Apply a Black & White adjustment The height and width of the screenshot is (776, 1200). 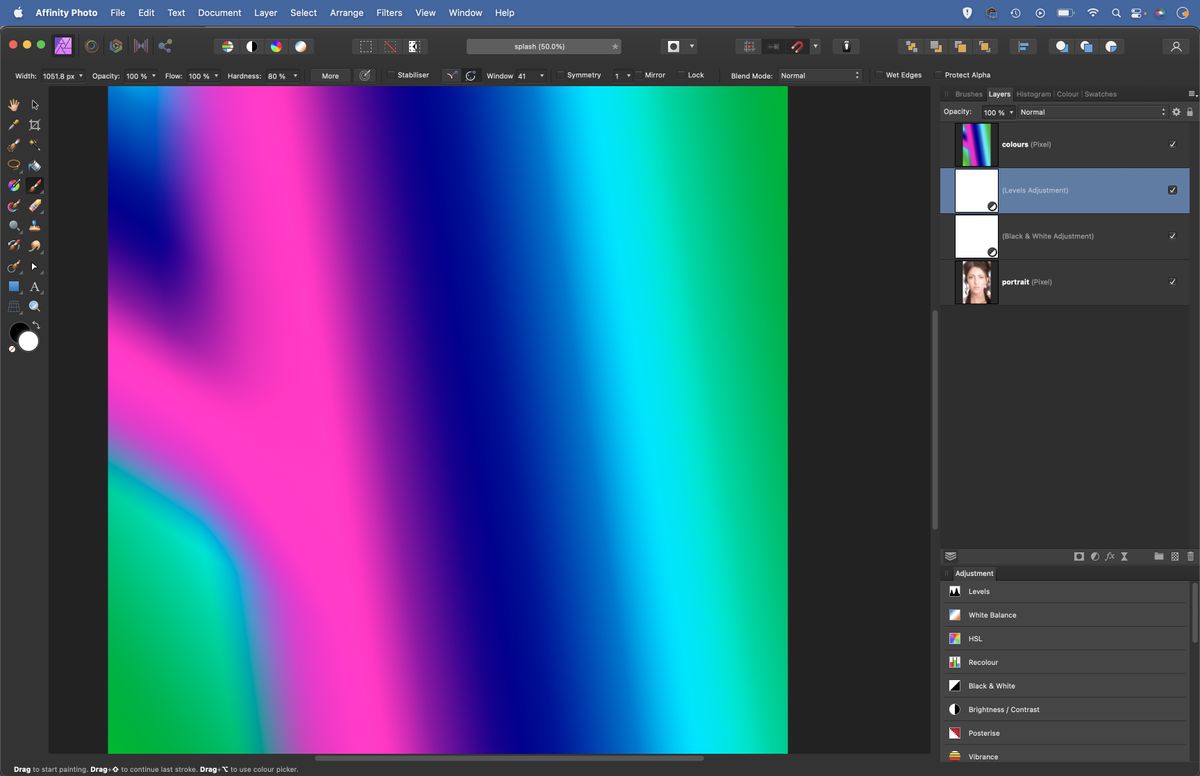click(990, 686)
